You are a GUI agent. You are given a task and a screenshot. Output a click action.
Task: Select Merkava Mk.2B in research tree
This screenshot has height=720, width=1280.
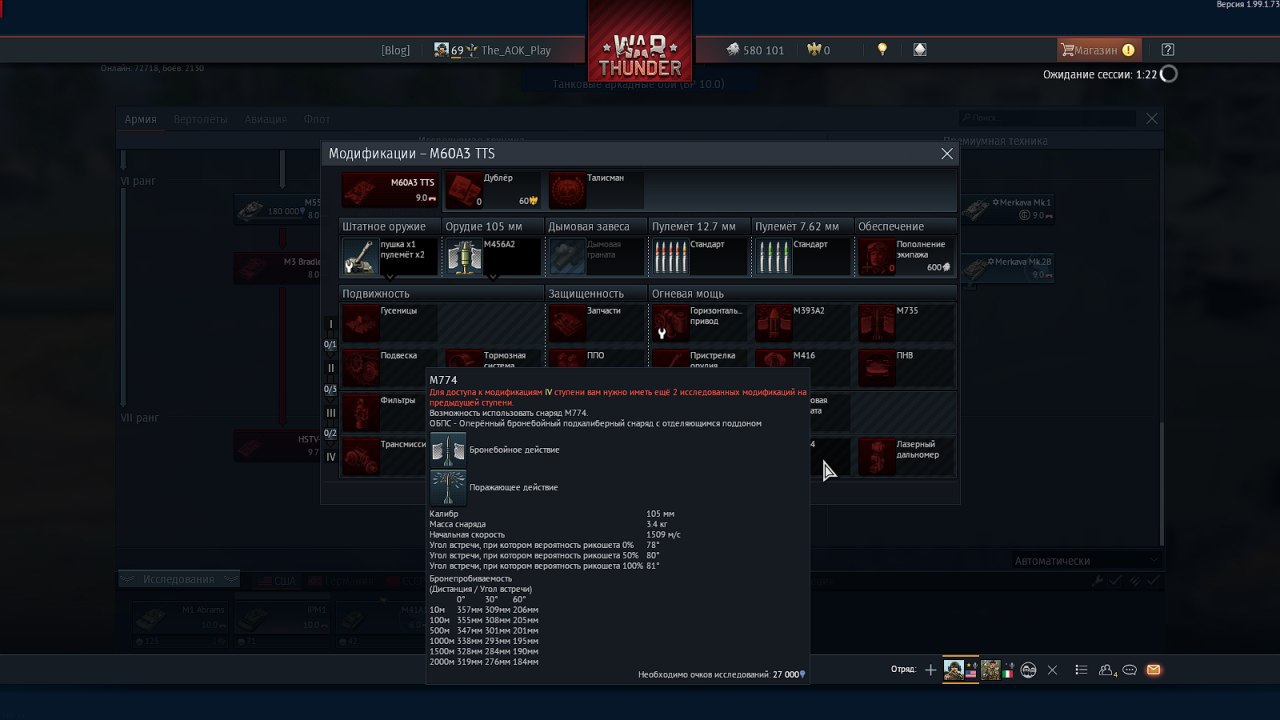click(x=1008, y=267)
